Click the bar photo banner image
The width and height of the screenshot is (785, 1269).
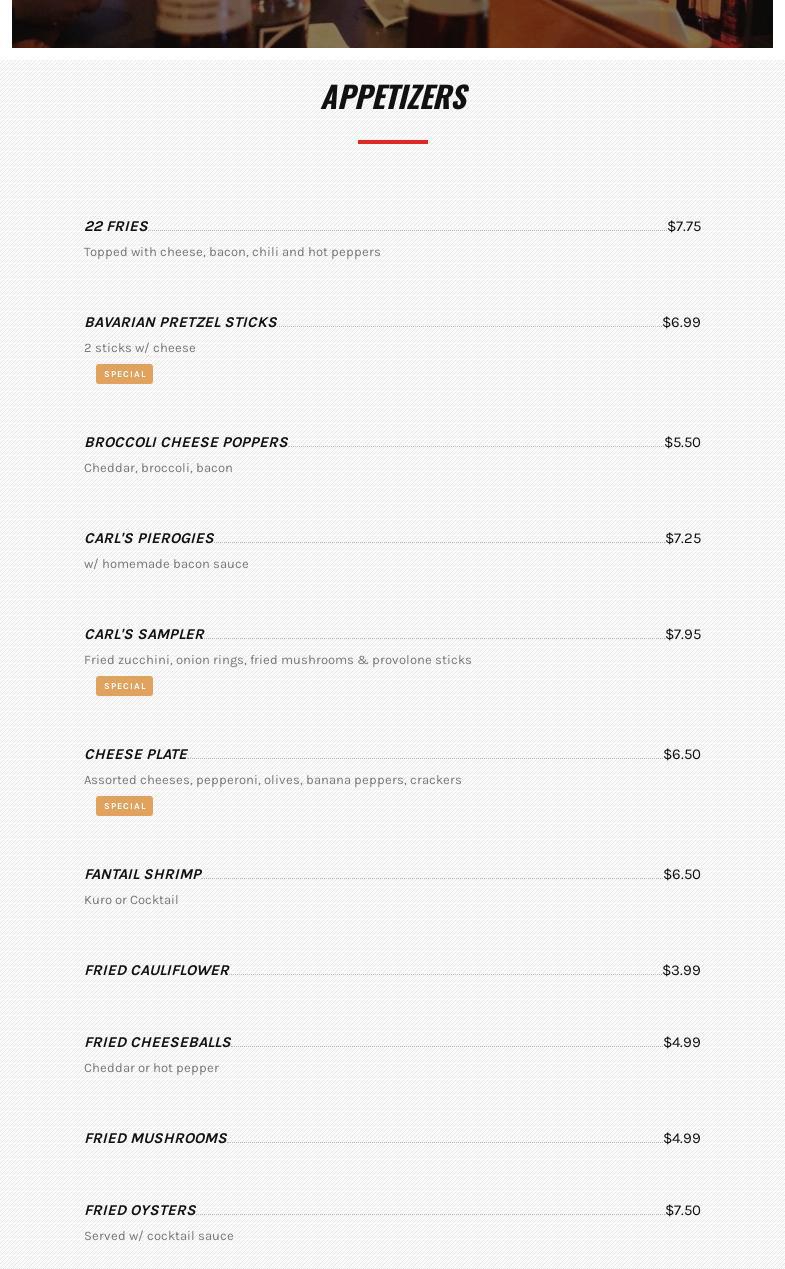[392, 23]
